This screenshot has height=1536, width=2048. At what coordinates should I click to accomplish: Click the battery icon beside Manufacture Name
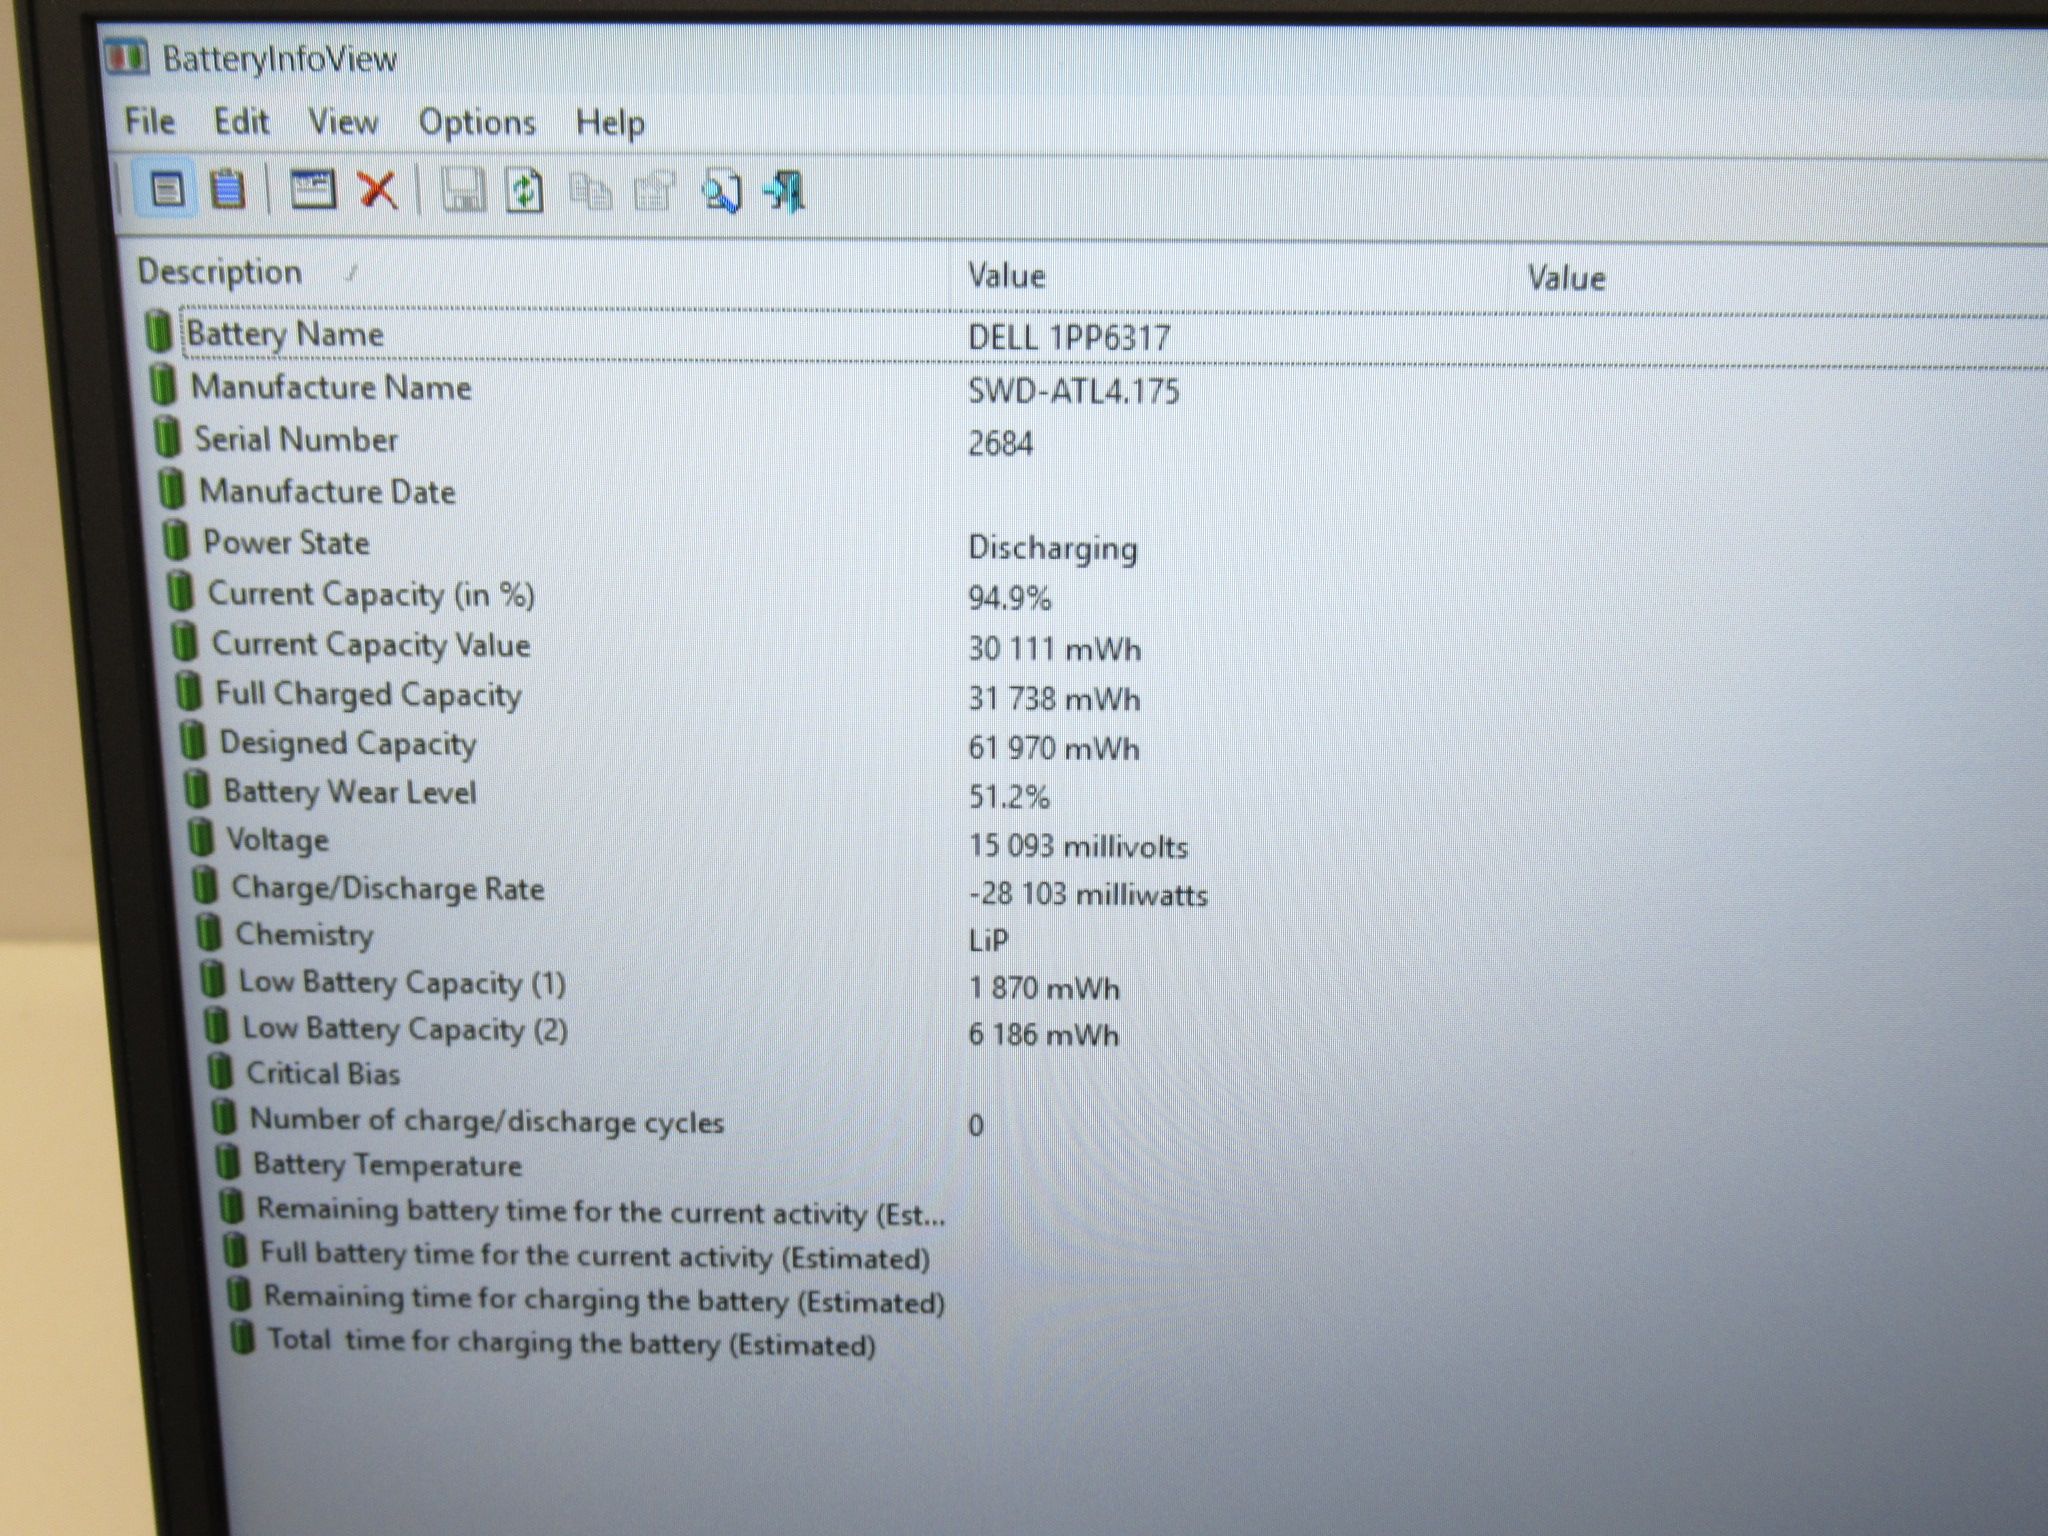click(x=163, y=385)
